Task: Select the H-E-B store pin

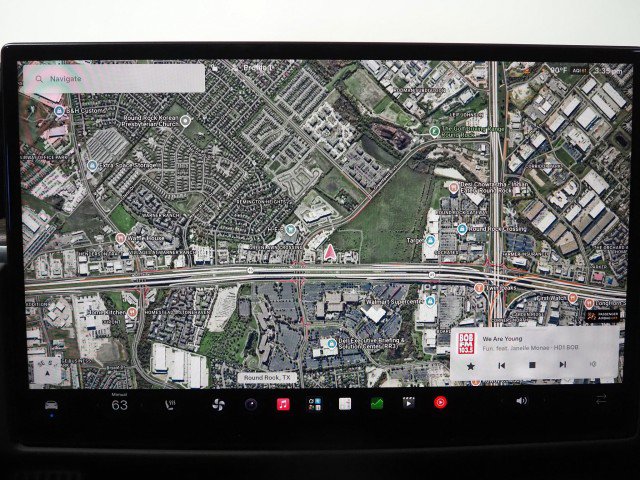Action: click(290, 230)
